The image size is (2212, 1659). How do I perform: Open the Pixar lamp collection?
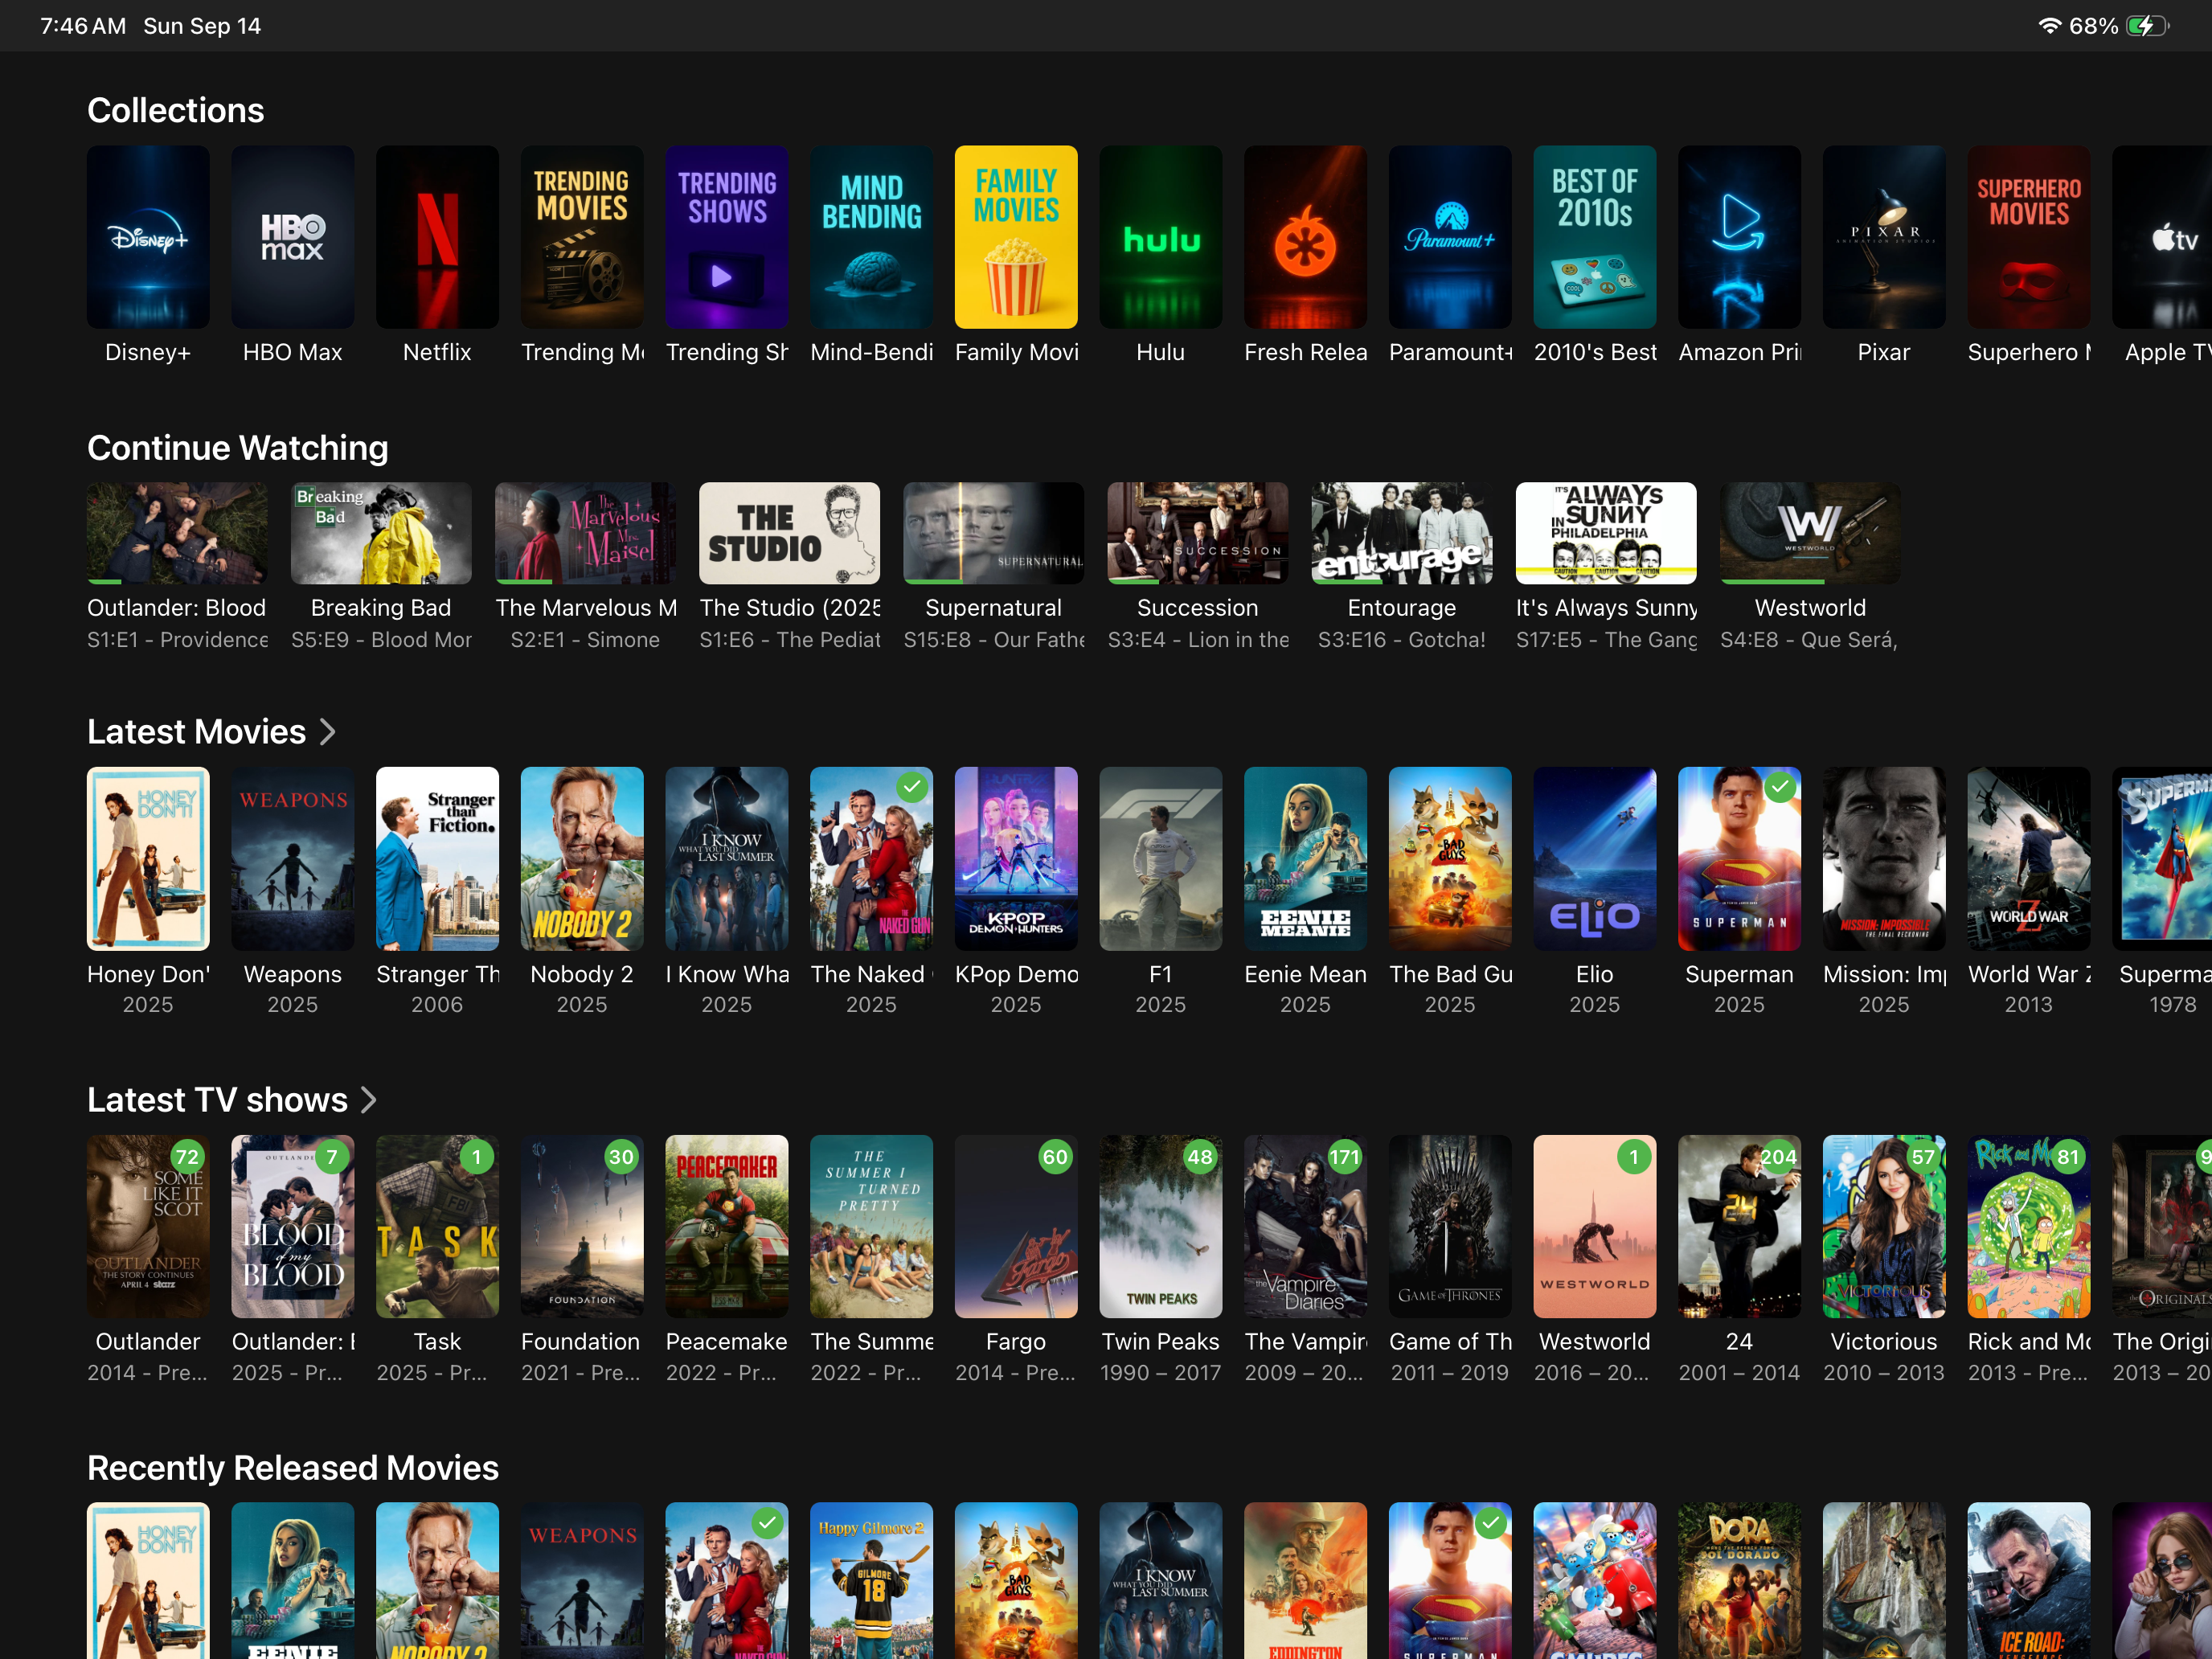click(x=1883, y=237)
